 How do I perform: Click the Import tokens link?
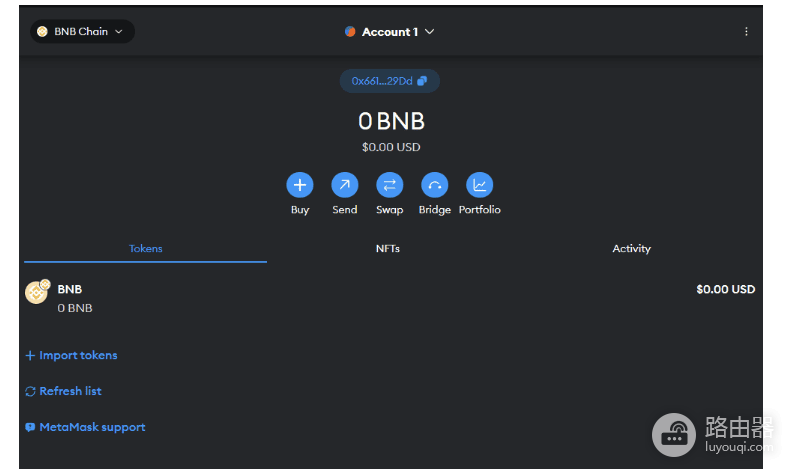click(x=71, y=355)
